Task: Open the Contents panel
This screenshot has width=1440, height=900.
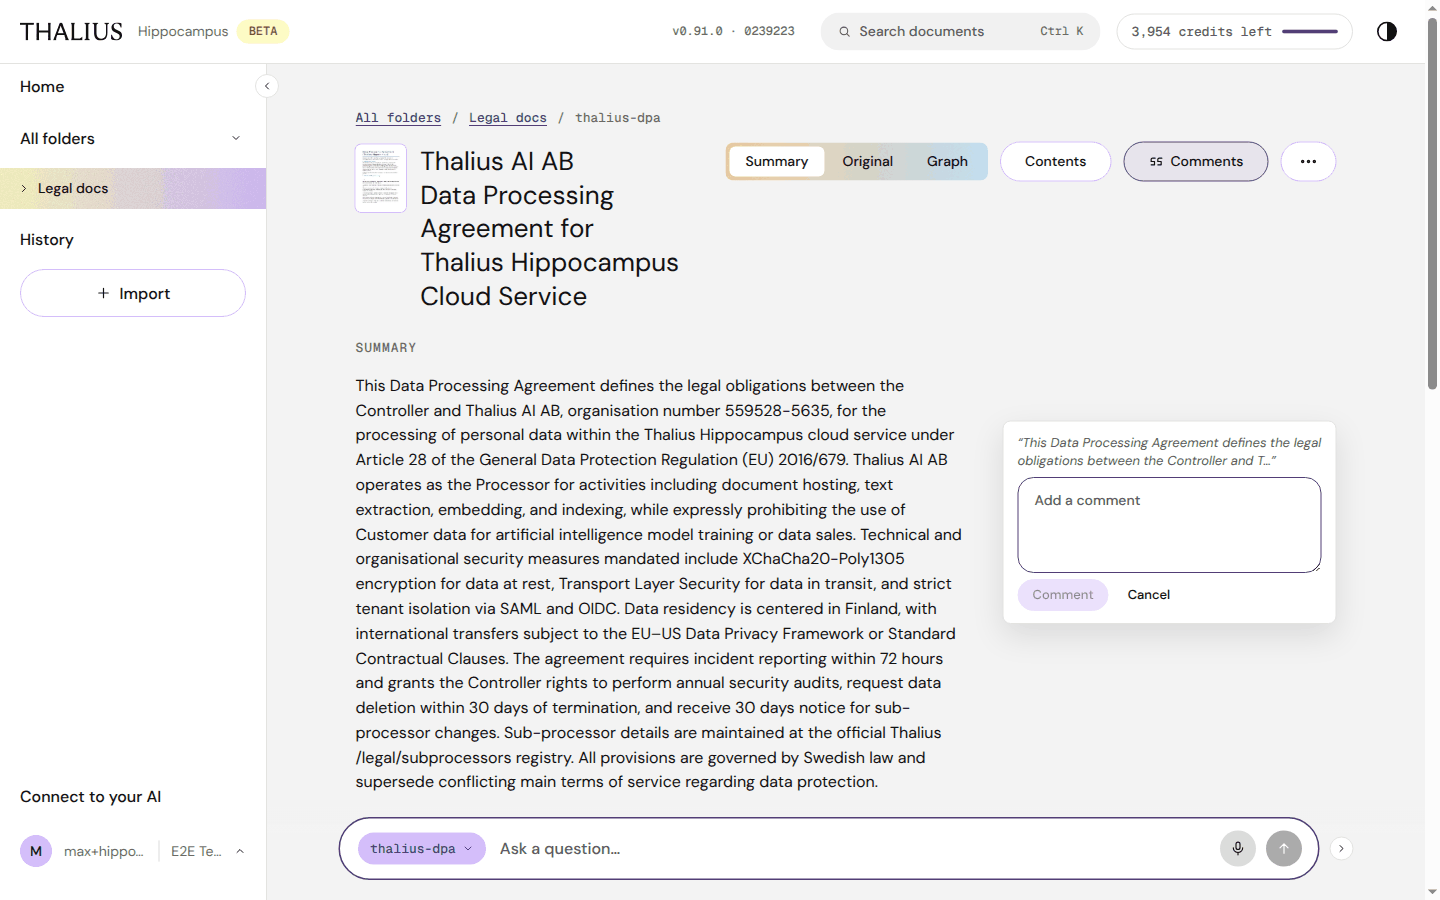Action: pos(1055,162)
